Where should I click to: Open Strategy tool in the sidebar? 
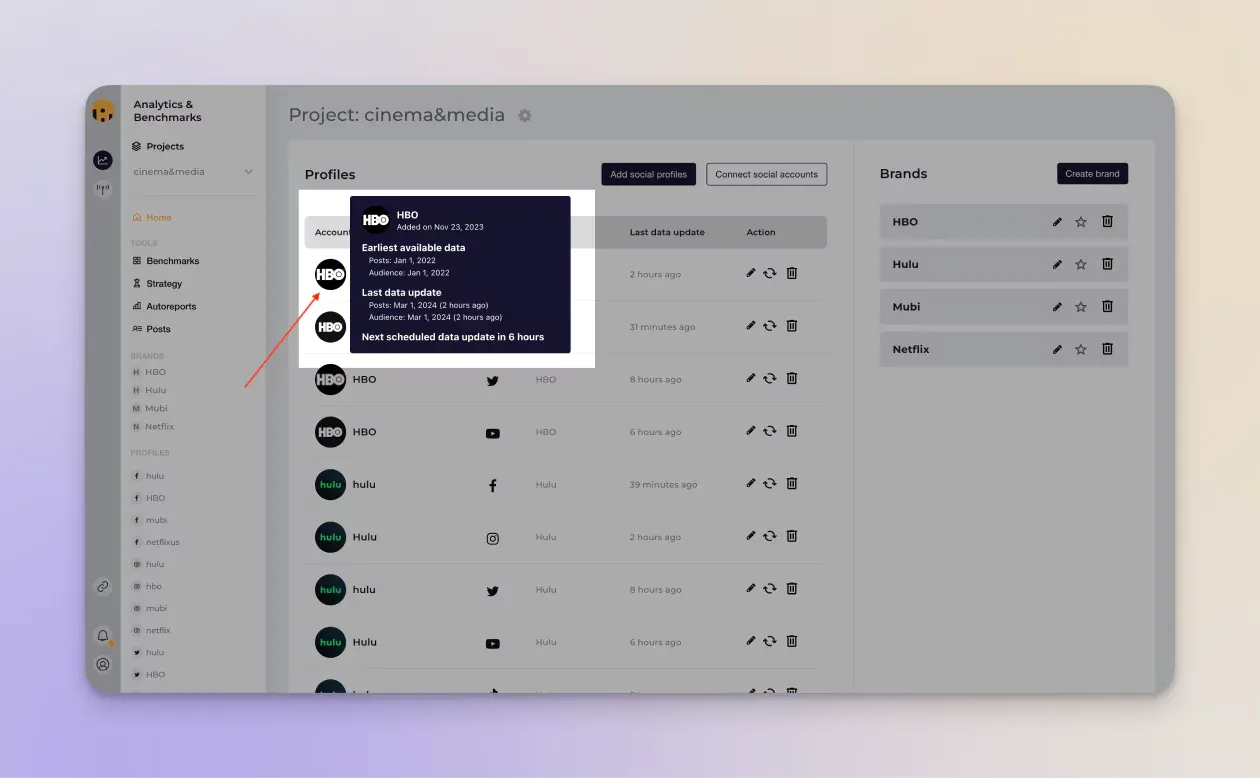click(x=157, y=284)
